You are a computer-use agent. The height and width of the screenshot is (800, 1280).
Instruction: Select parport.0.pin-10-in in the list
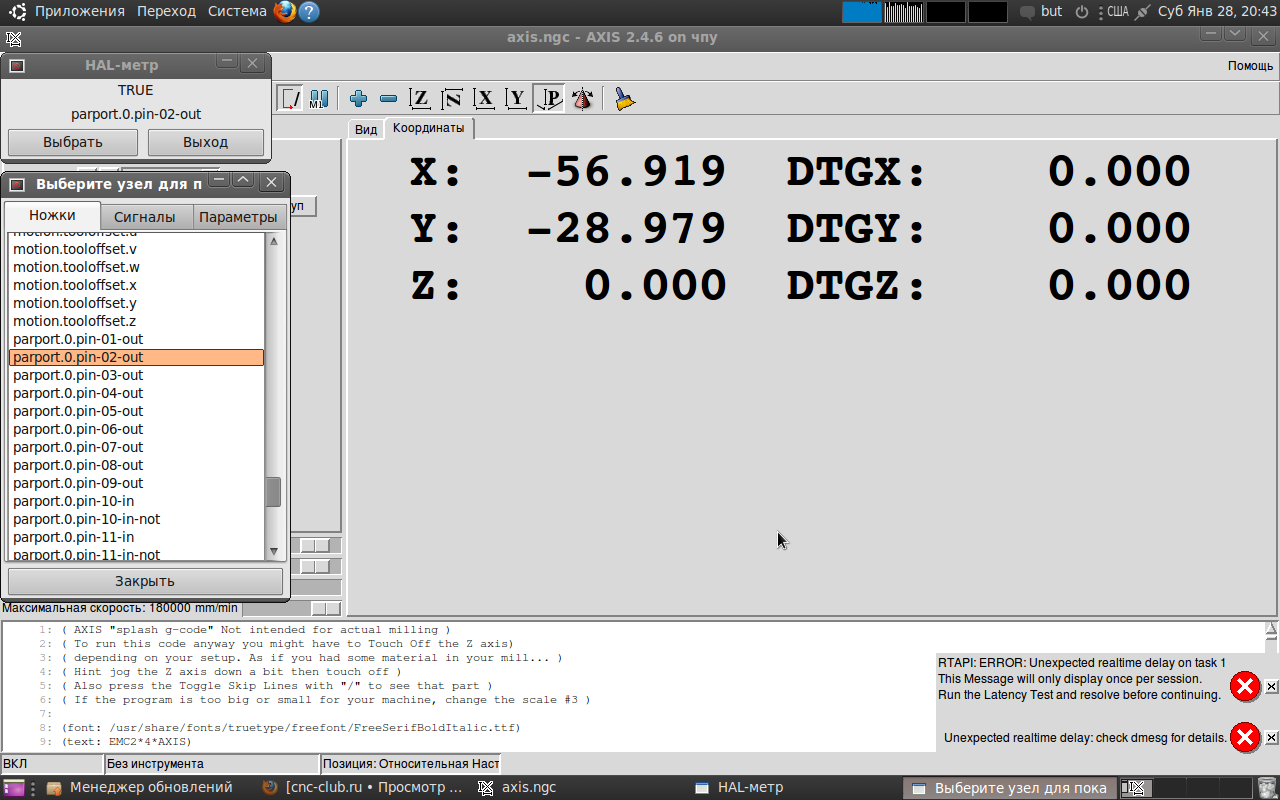point(136,501)
